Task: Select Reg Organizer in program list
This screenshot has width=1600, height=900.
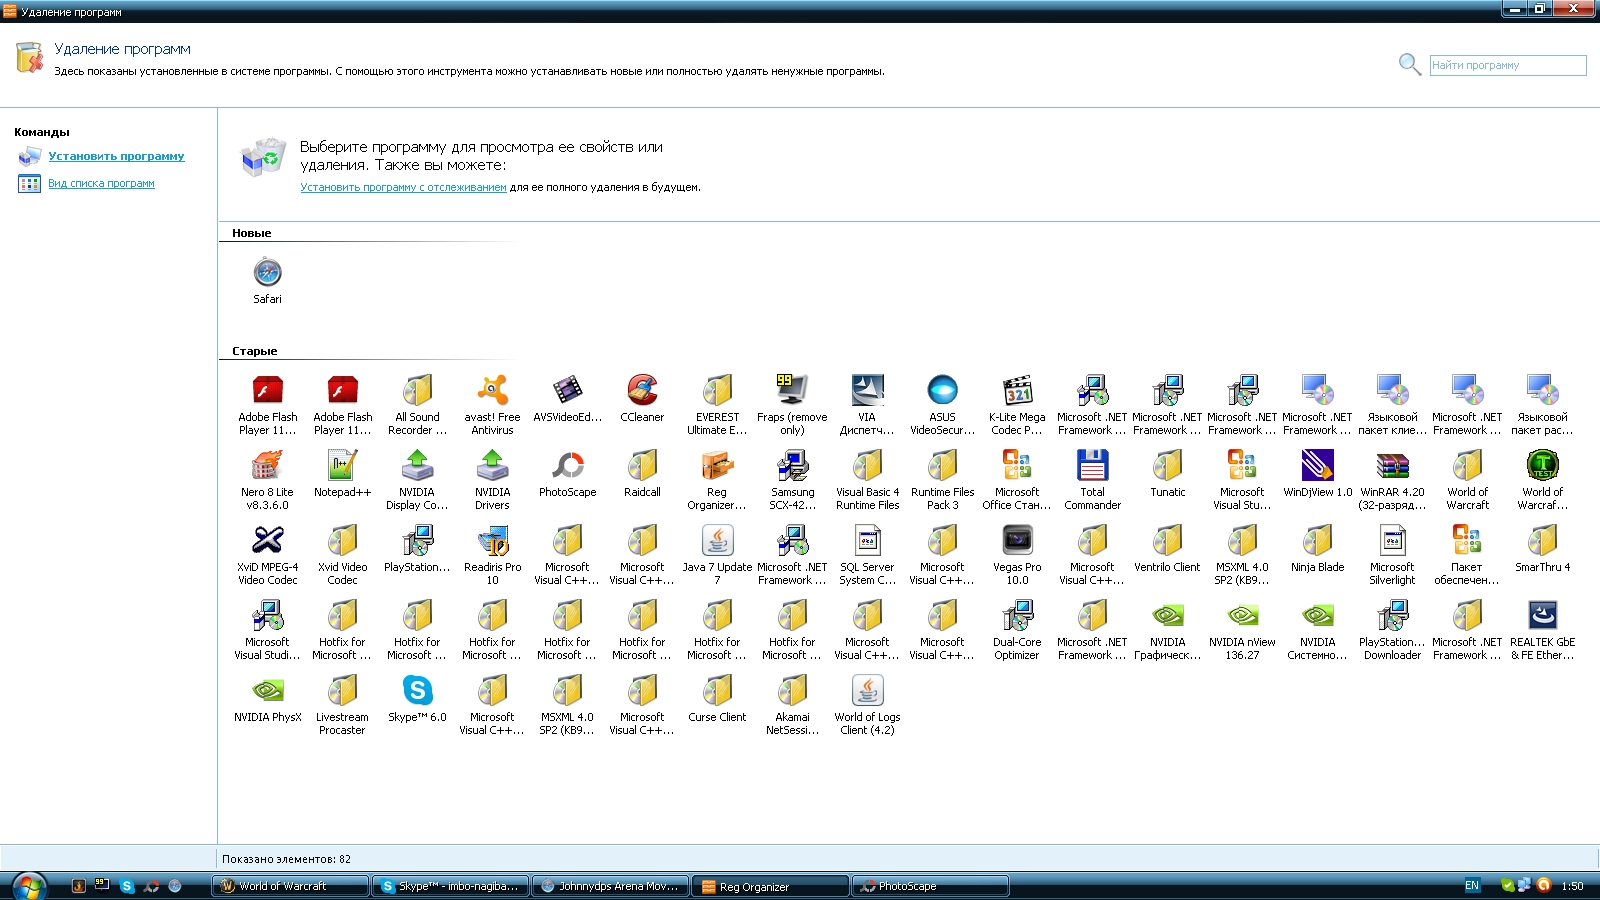Action: point(717,465)
